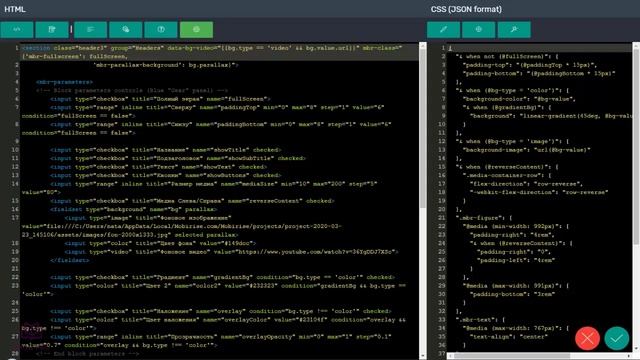
Task: Click the range input named "paddingBottom"
Action: coord(207,129)
